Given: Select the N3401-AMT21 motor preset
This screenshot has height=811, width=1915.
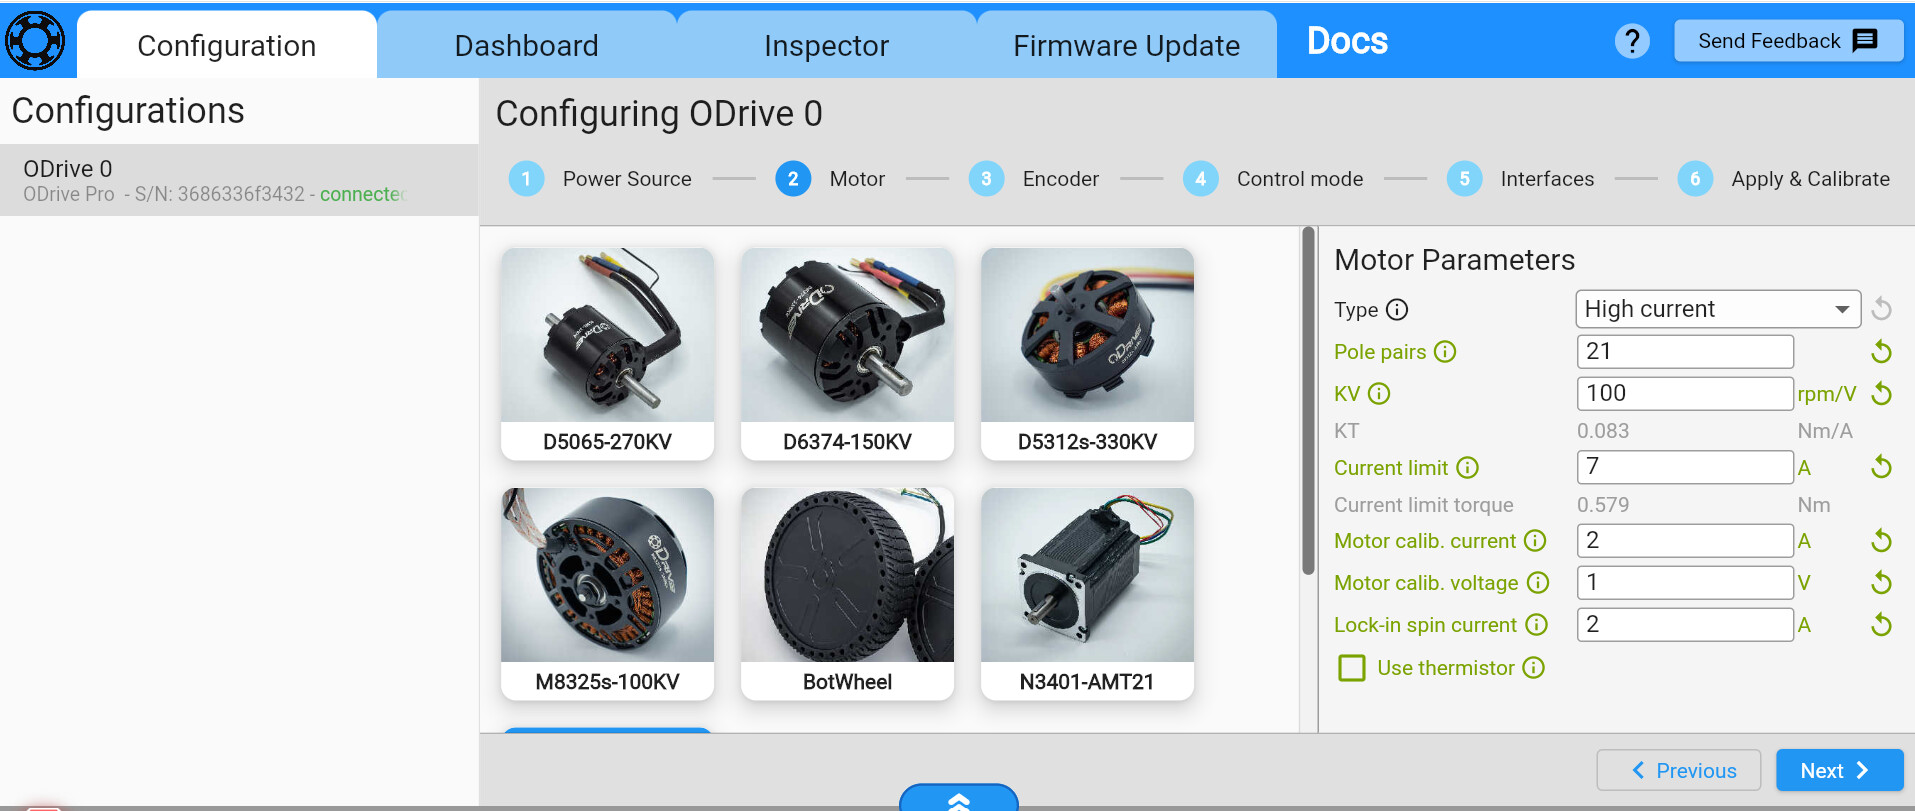Looking at the screenshot, I should [1088, 594].
